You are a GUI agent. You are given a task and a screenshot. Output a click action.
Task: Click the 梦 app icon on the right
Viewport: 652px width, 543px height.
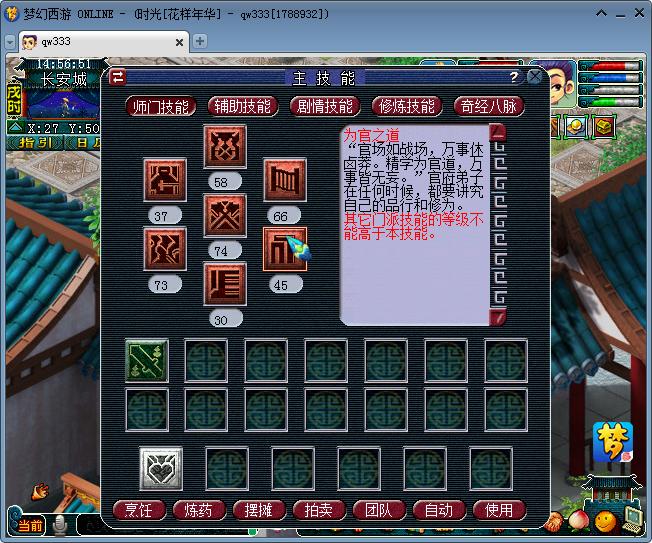613,442
